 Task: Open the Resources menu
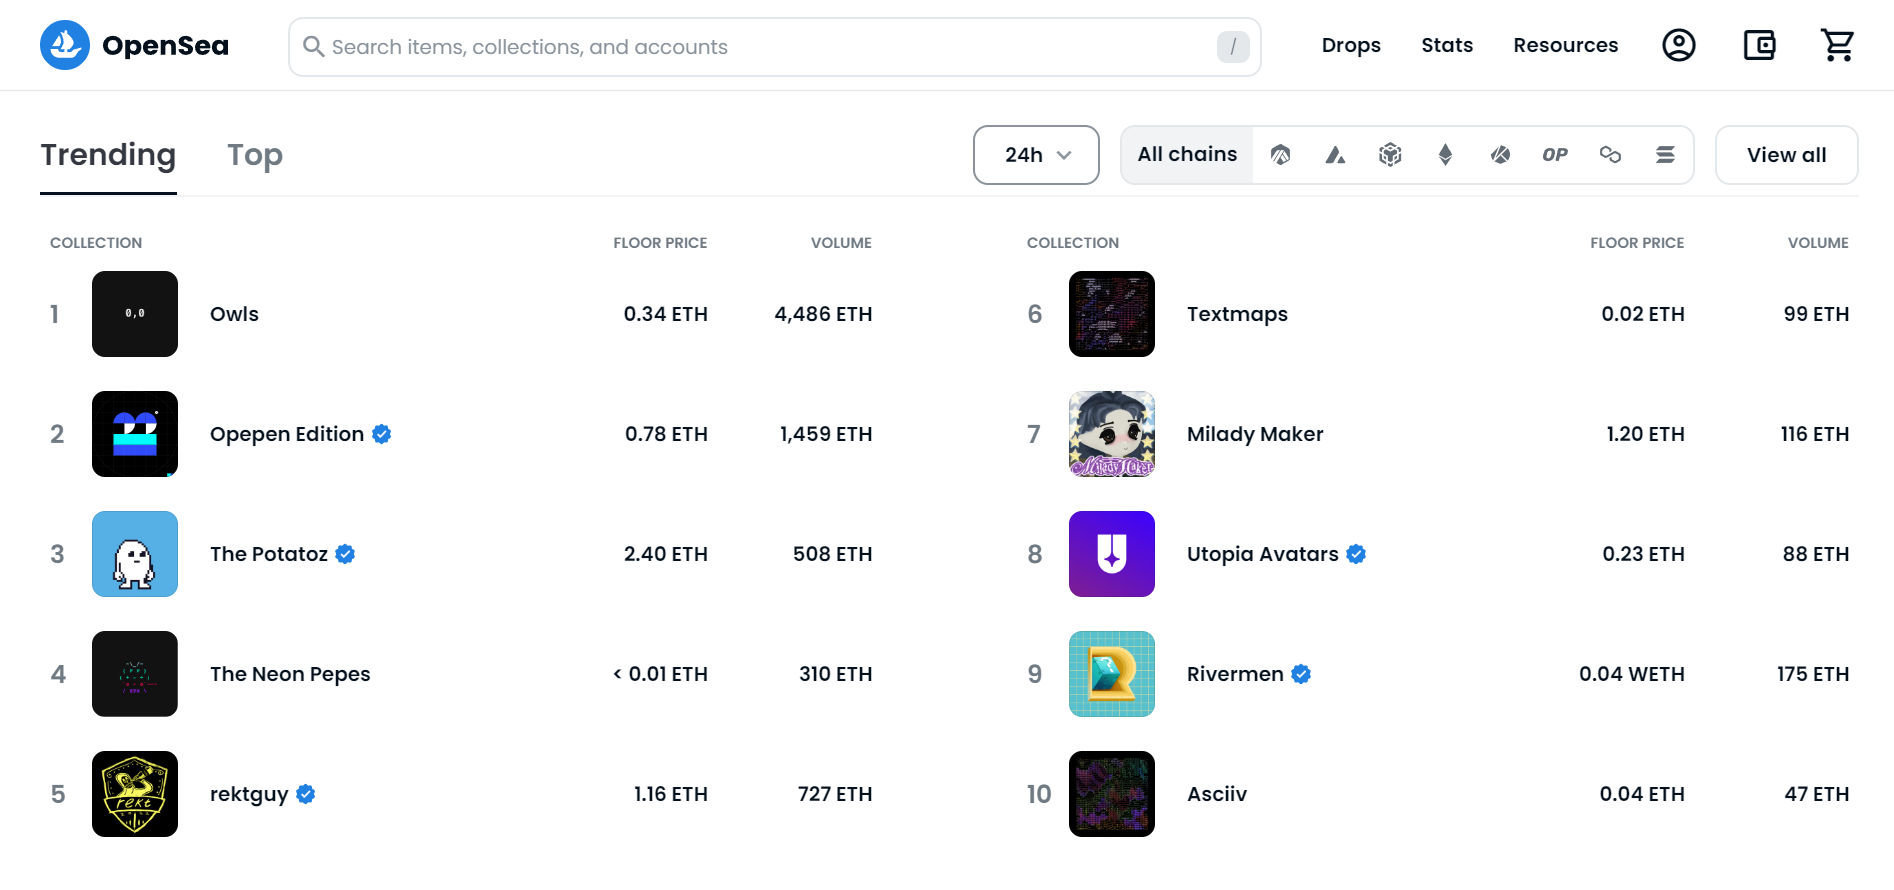tap(1565, 45)
